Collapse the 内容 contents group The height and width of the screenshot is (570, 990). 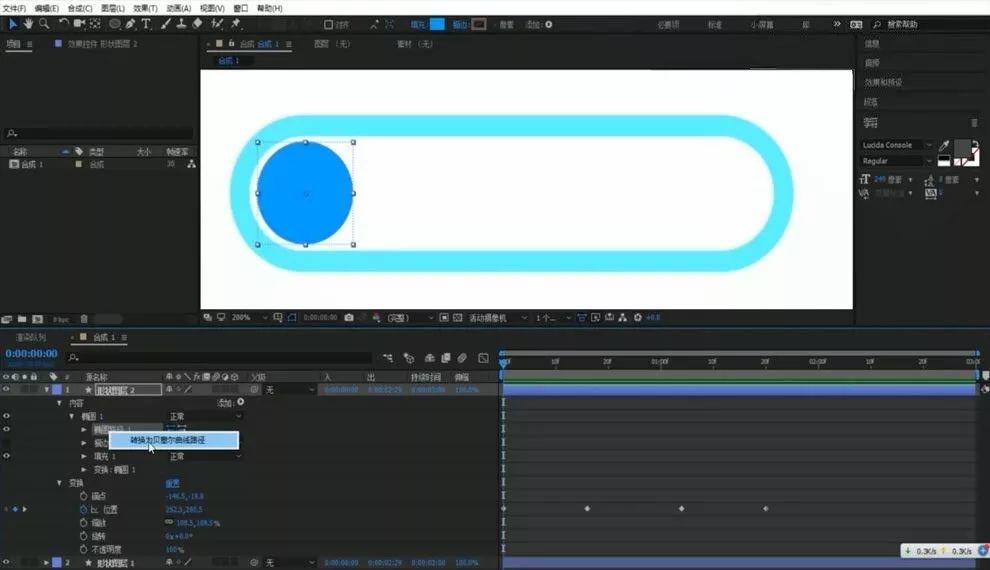(x=59, y=403)
